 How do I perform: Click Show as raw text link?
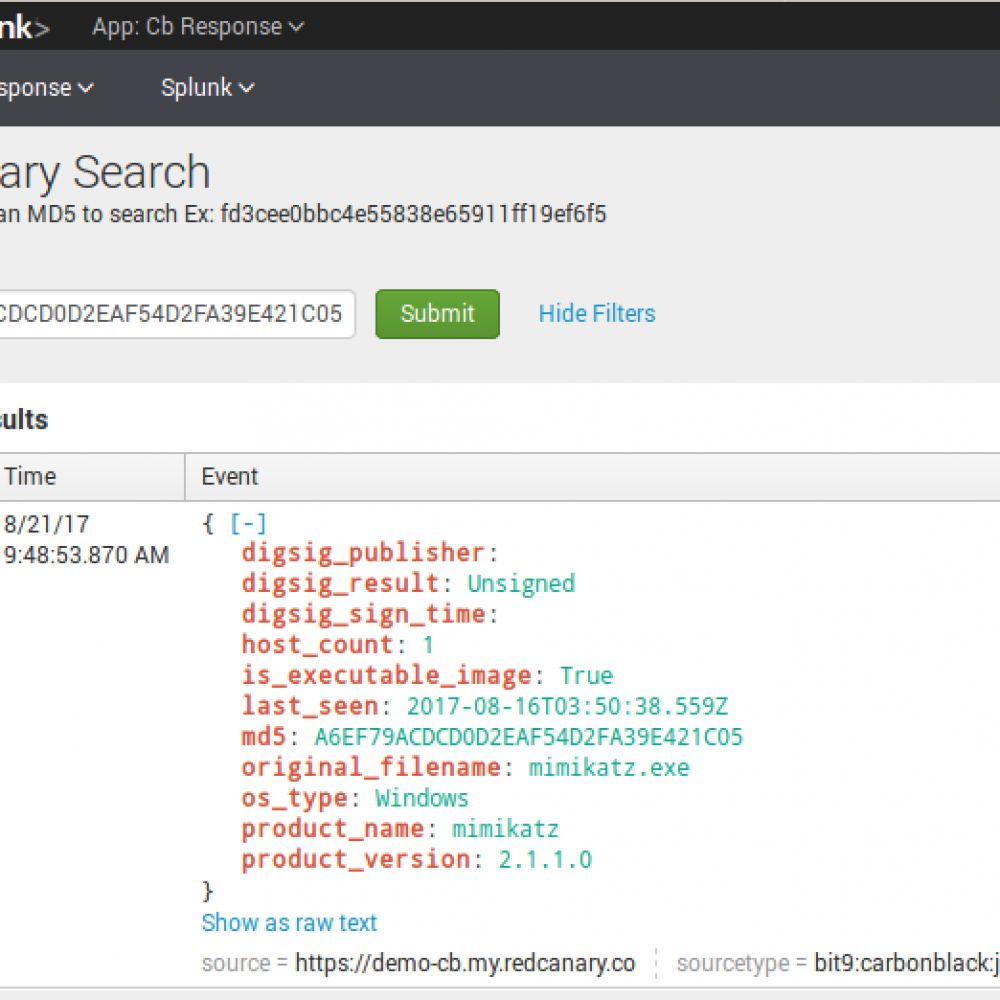(290, 923)
